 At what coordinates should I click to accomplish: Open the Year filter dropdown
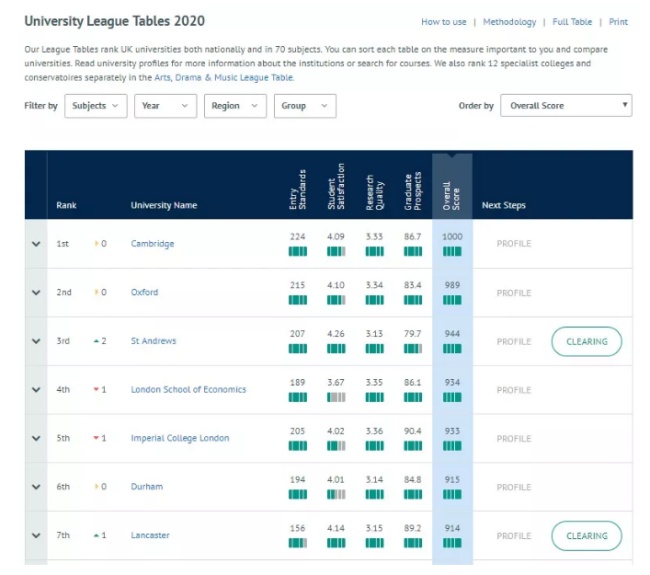pyautogui.click(x=165, y=106)
